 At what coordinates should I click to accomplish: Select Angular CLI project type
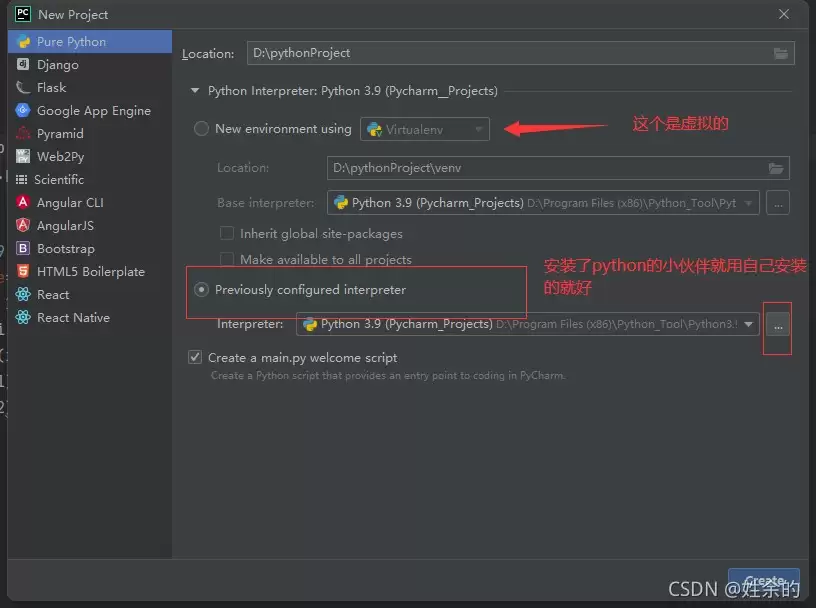pos(90,202)
